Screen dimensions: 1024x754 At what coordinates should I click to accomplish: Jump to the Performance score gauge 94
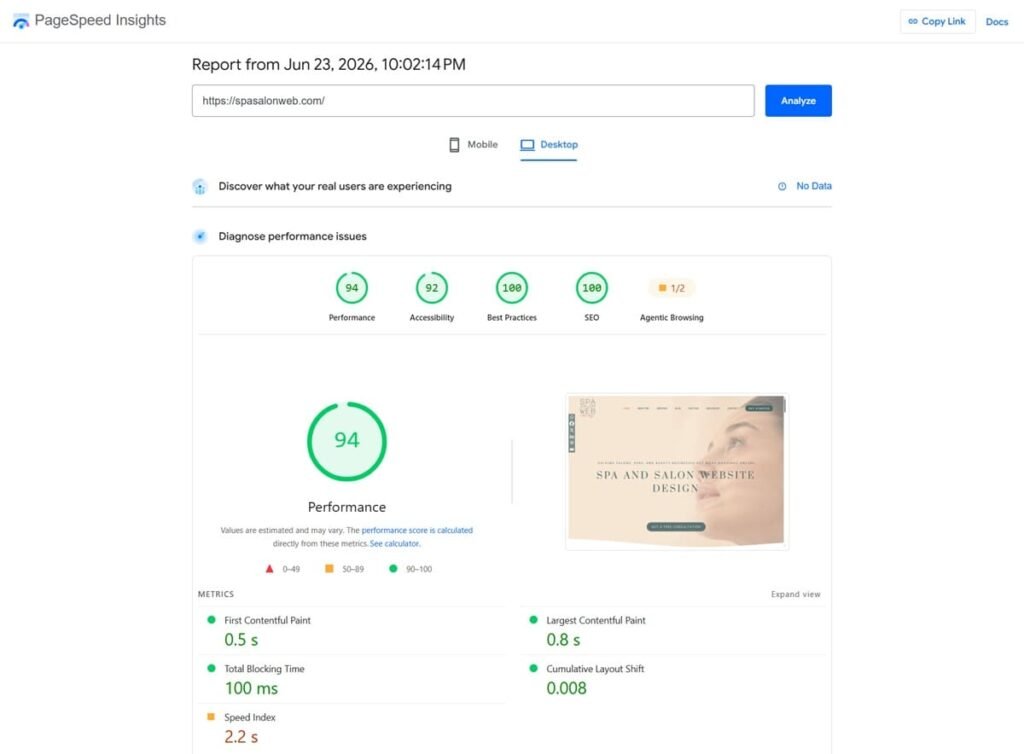352,288
